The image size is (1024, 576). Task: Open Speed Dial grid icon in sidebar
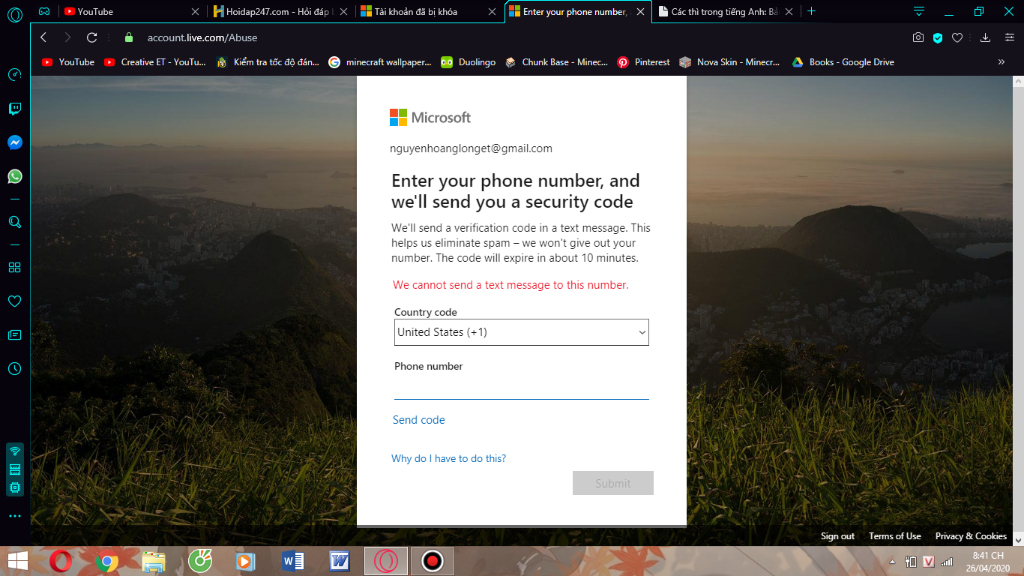(14, 267)
